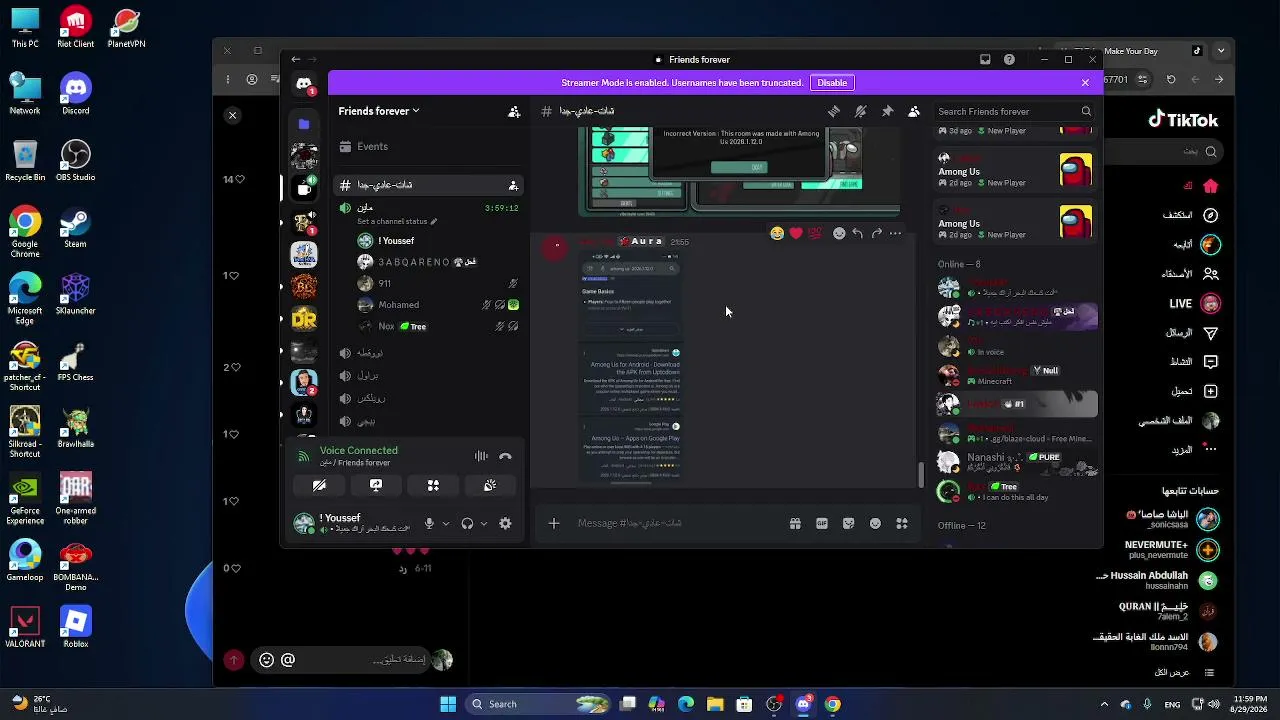Add reaction to the hovered message

point(839,233)
